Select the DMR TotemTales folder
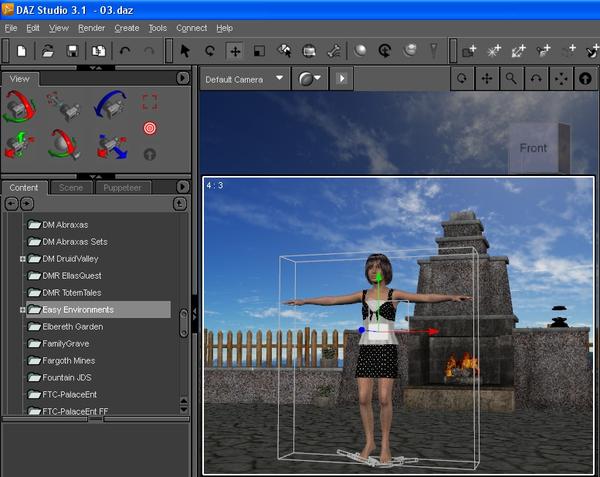Screen dimensions: 600x477 point(65,293)
